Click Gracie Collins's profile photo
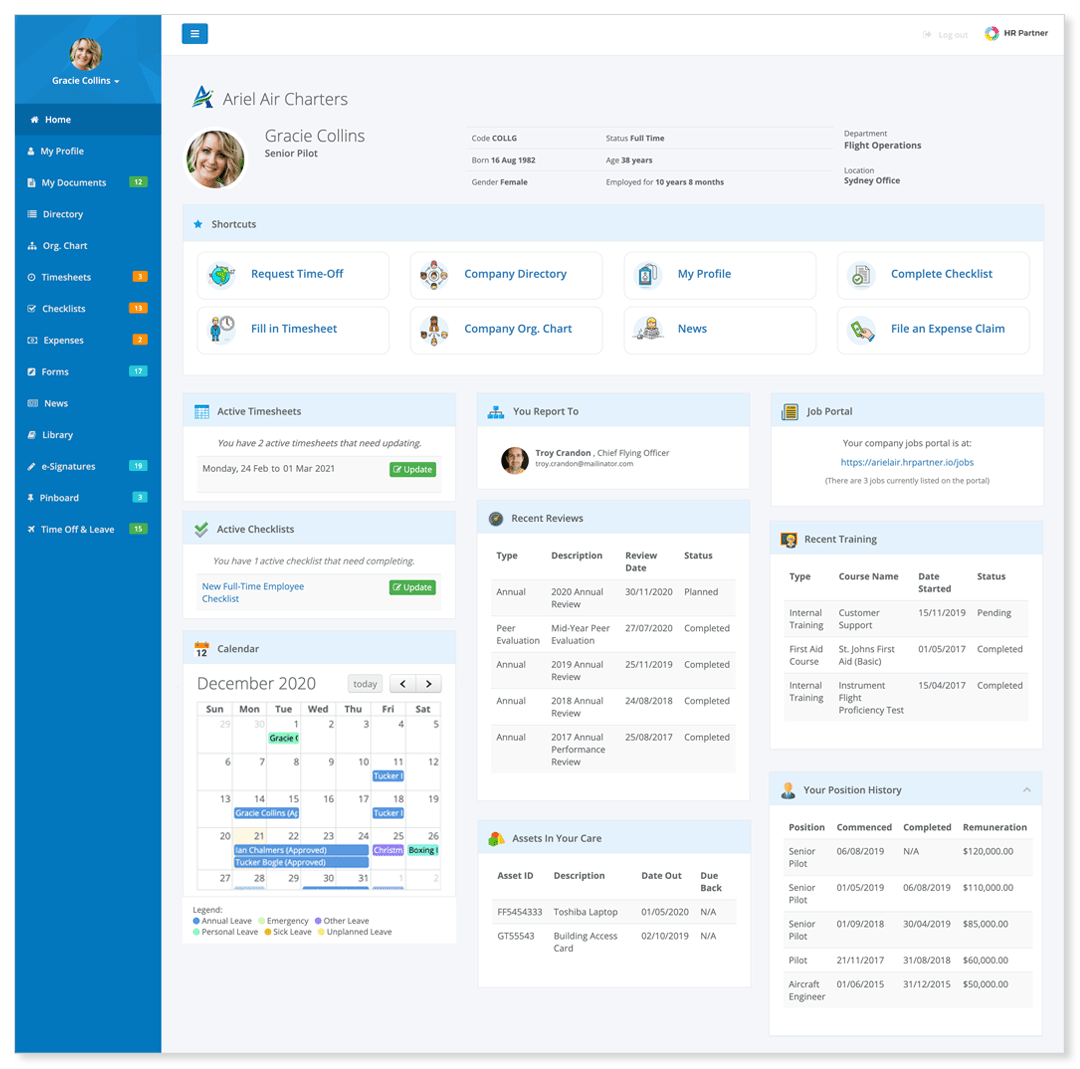 pos(214,158)
